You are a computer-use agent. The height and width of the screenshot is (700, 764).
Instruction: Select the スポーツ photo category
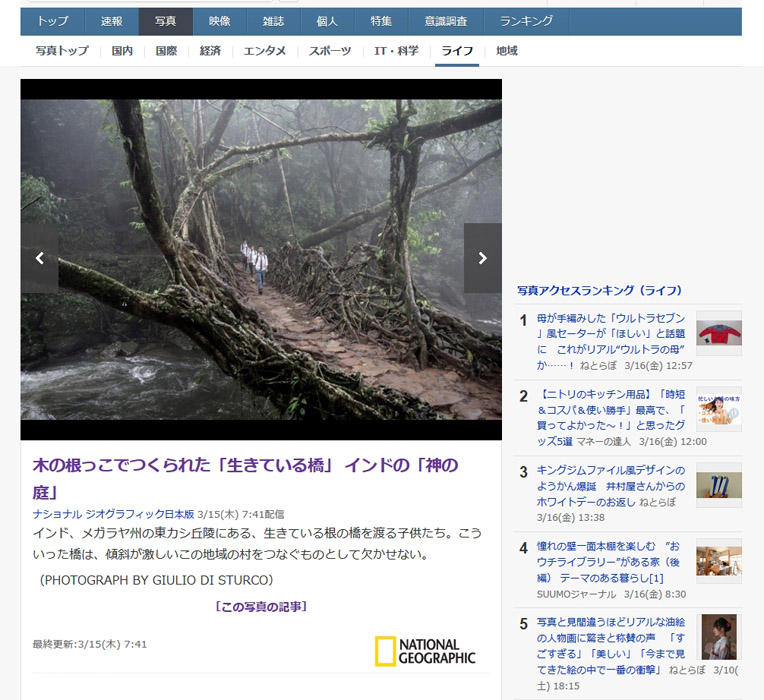tap(329, 51)
